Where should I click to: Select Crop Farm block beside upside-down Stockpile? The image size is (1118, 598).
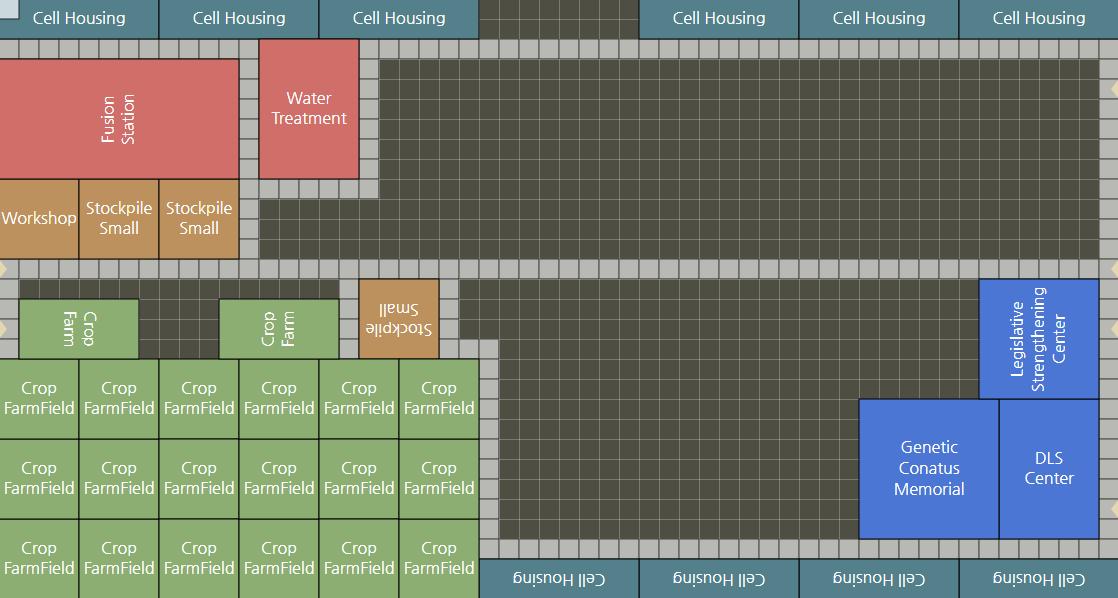click(x=279, y=329)
